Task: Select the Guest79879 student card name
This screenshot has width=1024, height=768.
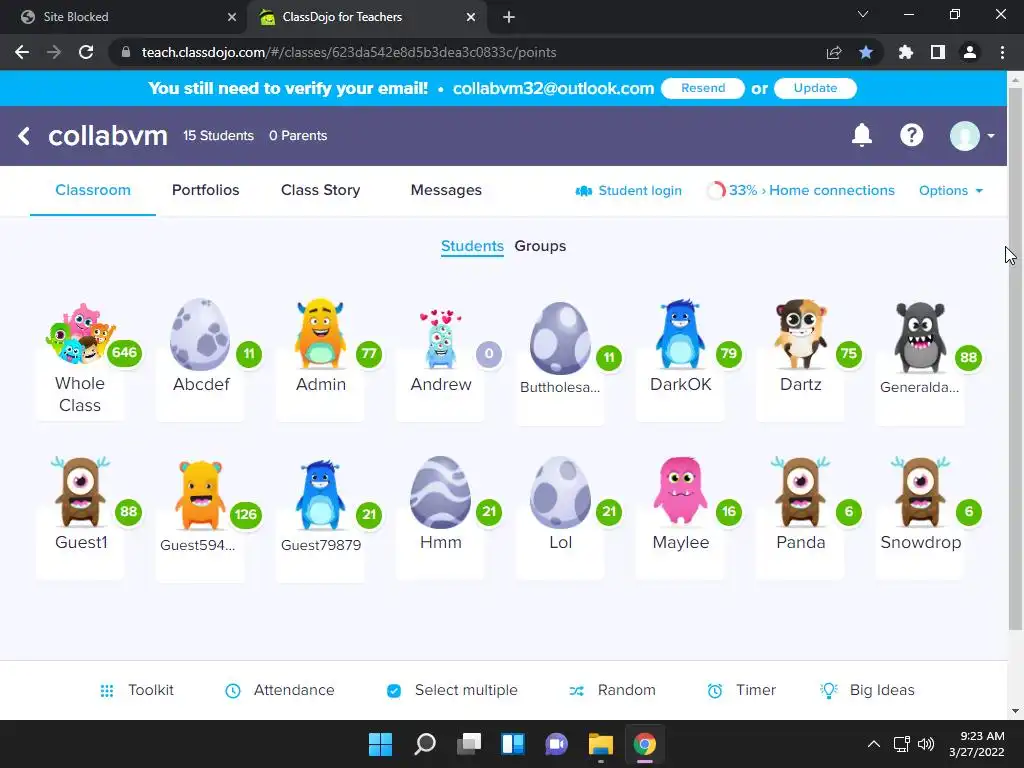Action: [x=321, y=545]
